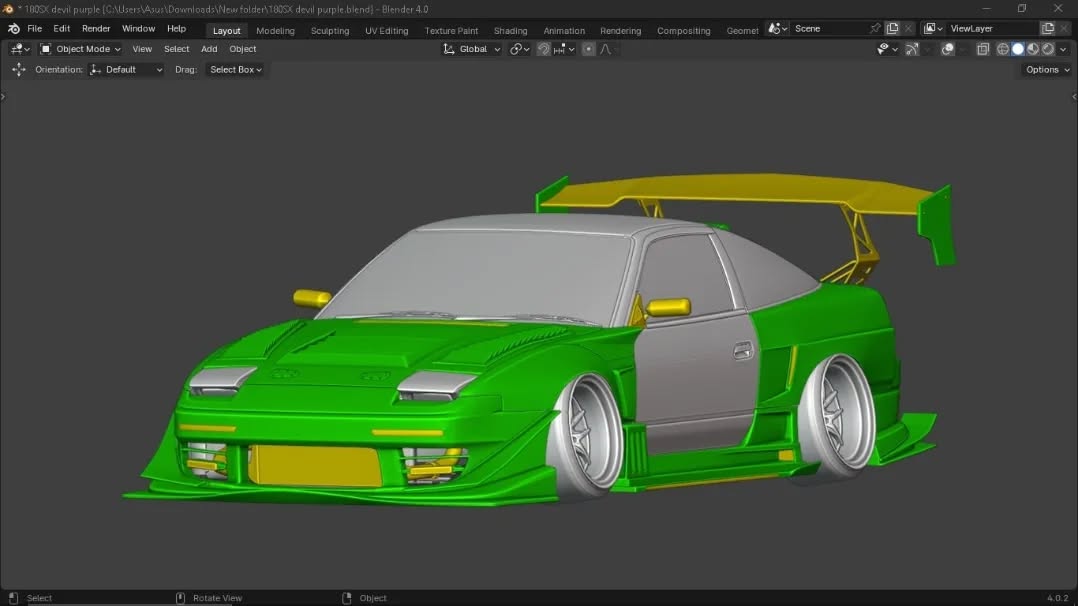1078x606 pixels.
Task: Select material preview viewport shading
Action: point(1033,49)
